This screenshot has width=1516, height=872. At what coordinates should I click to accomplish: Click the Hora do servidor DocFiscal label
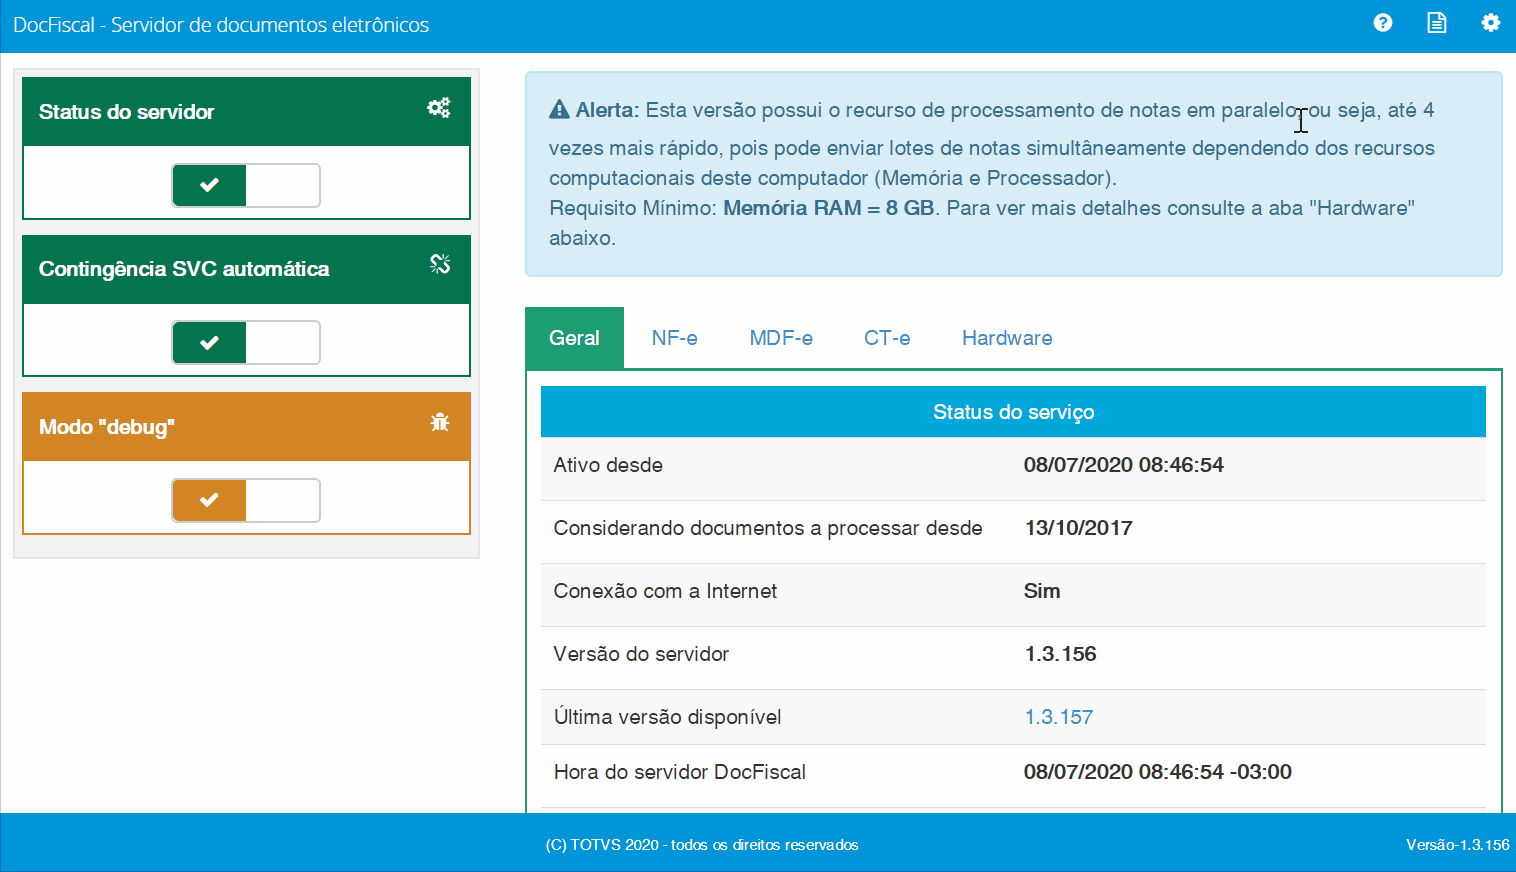click(679, 772)
